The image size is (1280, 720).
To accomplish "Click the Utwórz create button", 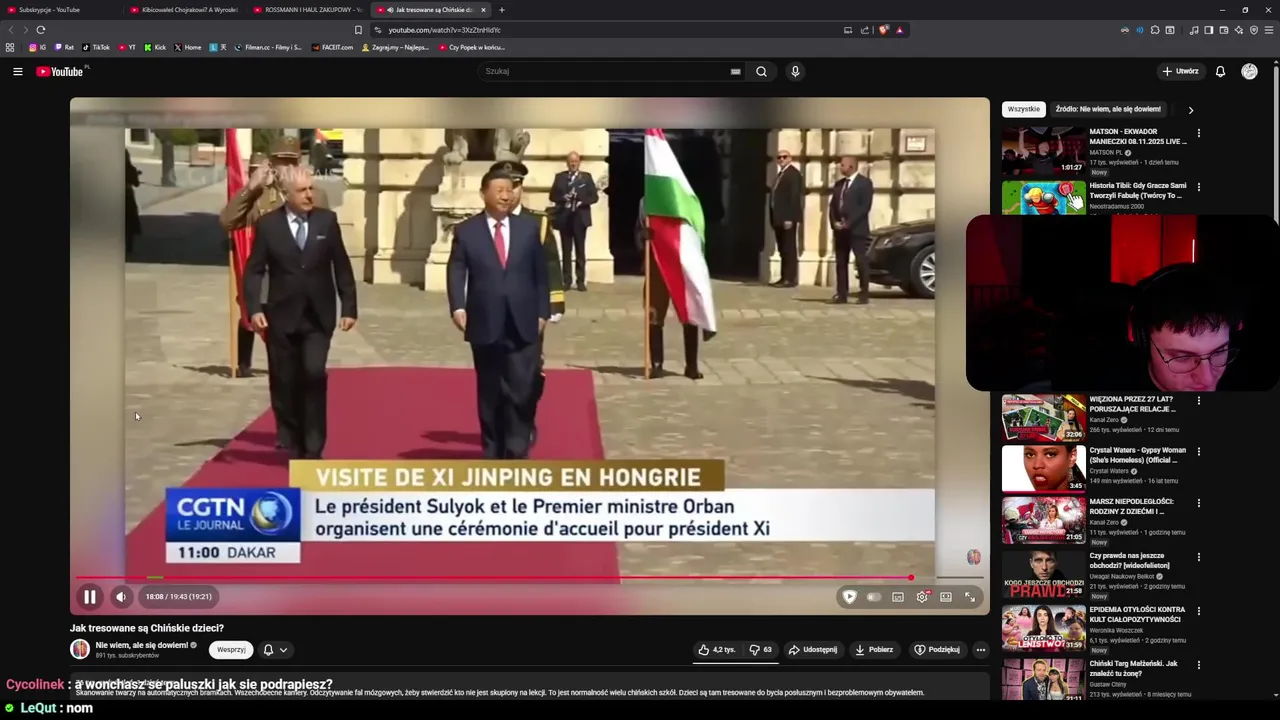I will (1180, 71).
